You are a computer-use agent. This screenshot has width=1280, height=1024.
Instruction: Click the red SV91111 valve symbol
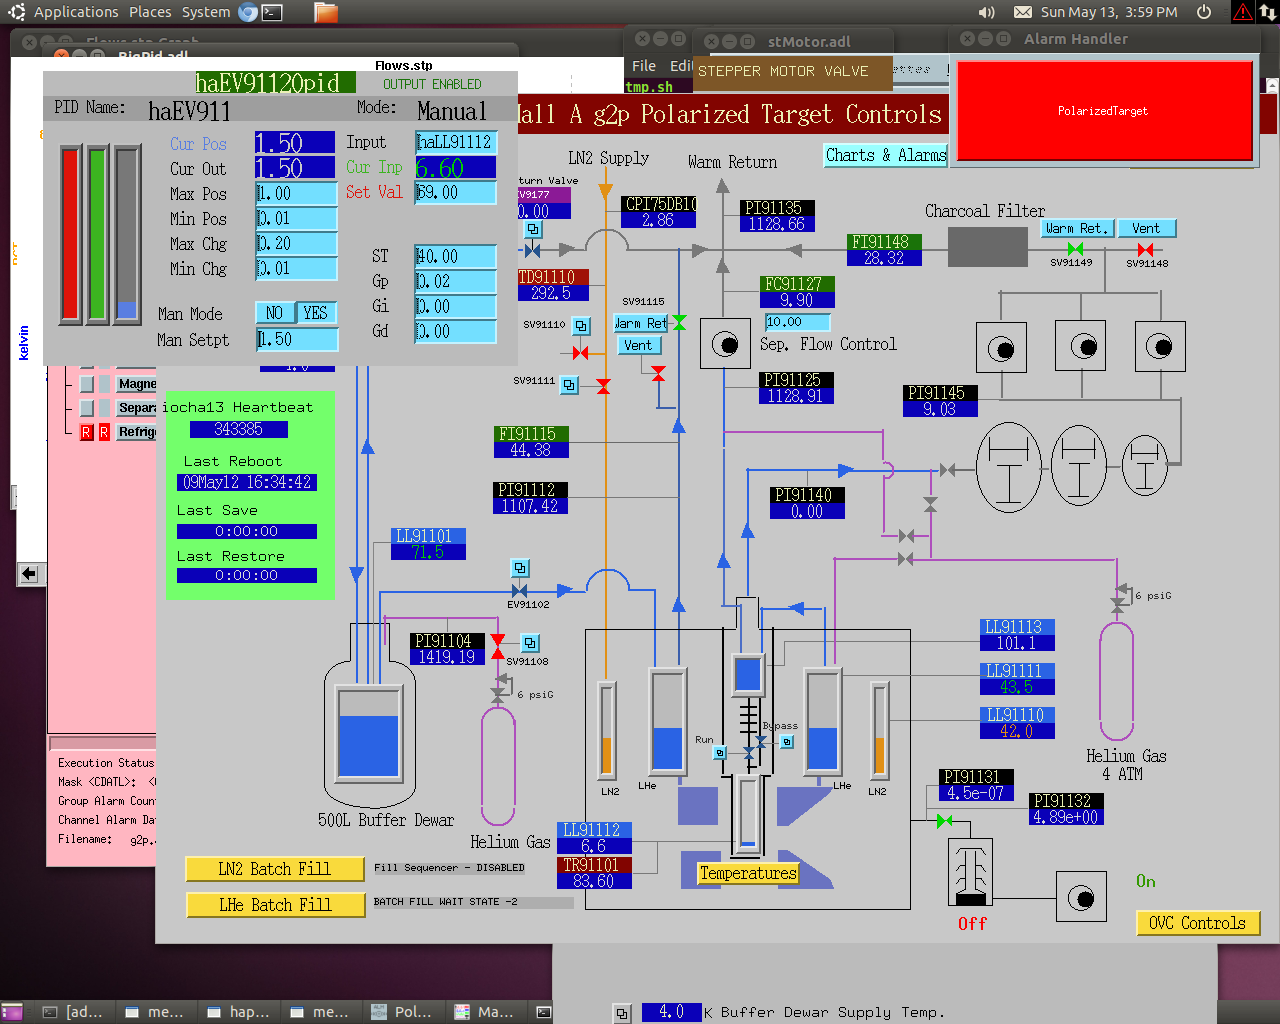click(603, 386)
